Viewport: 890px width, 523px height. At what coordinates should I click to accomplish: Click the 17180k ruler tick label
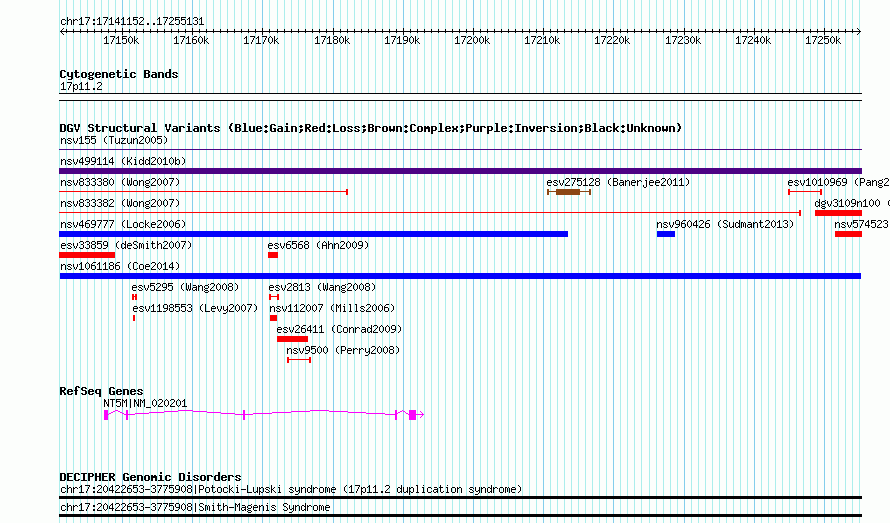point(332,41)
